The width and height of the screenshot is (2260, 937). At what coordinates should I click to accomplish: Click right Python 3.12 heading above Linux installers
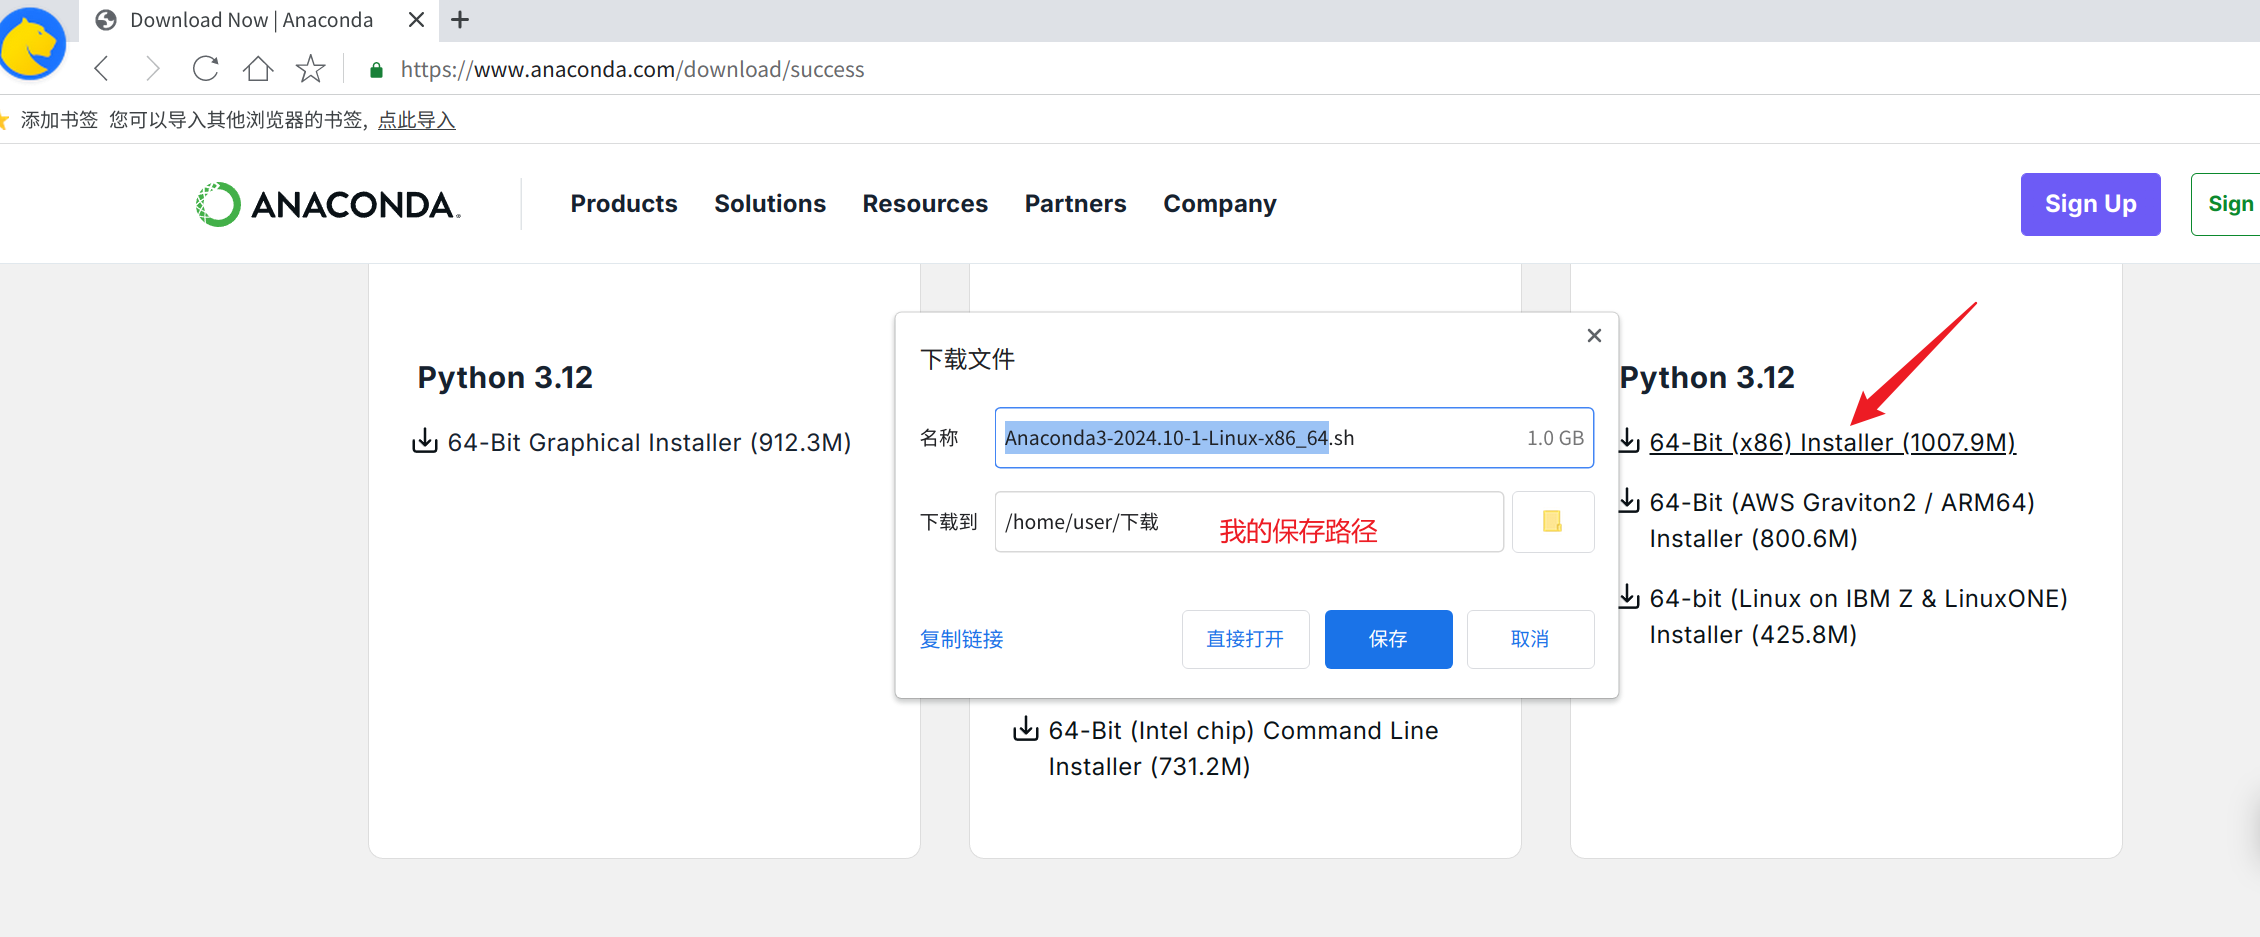1707,377
